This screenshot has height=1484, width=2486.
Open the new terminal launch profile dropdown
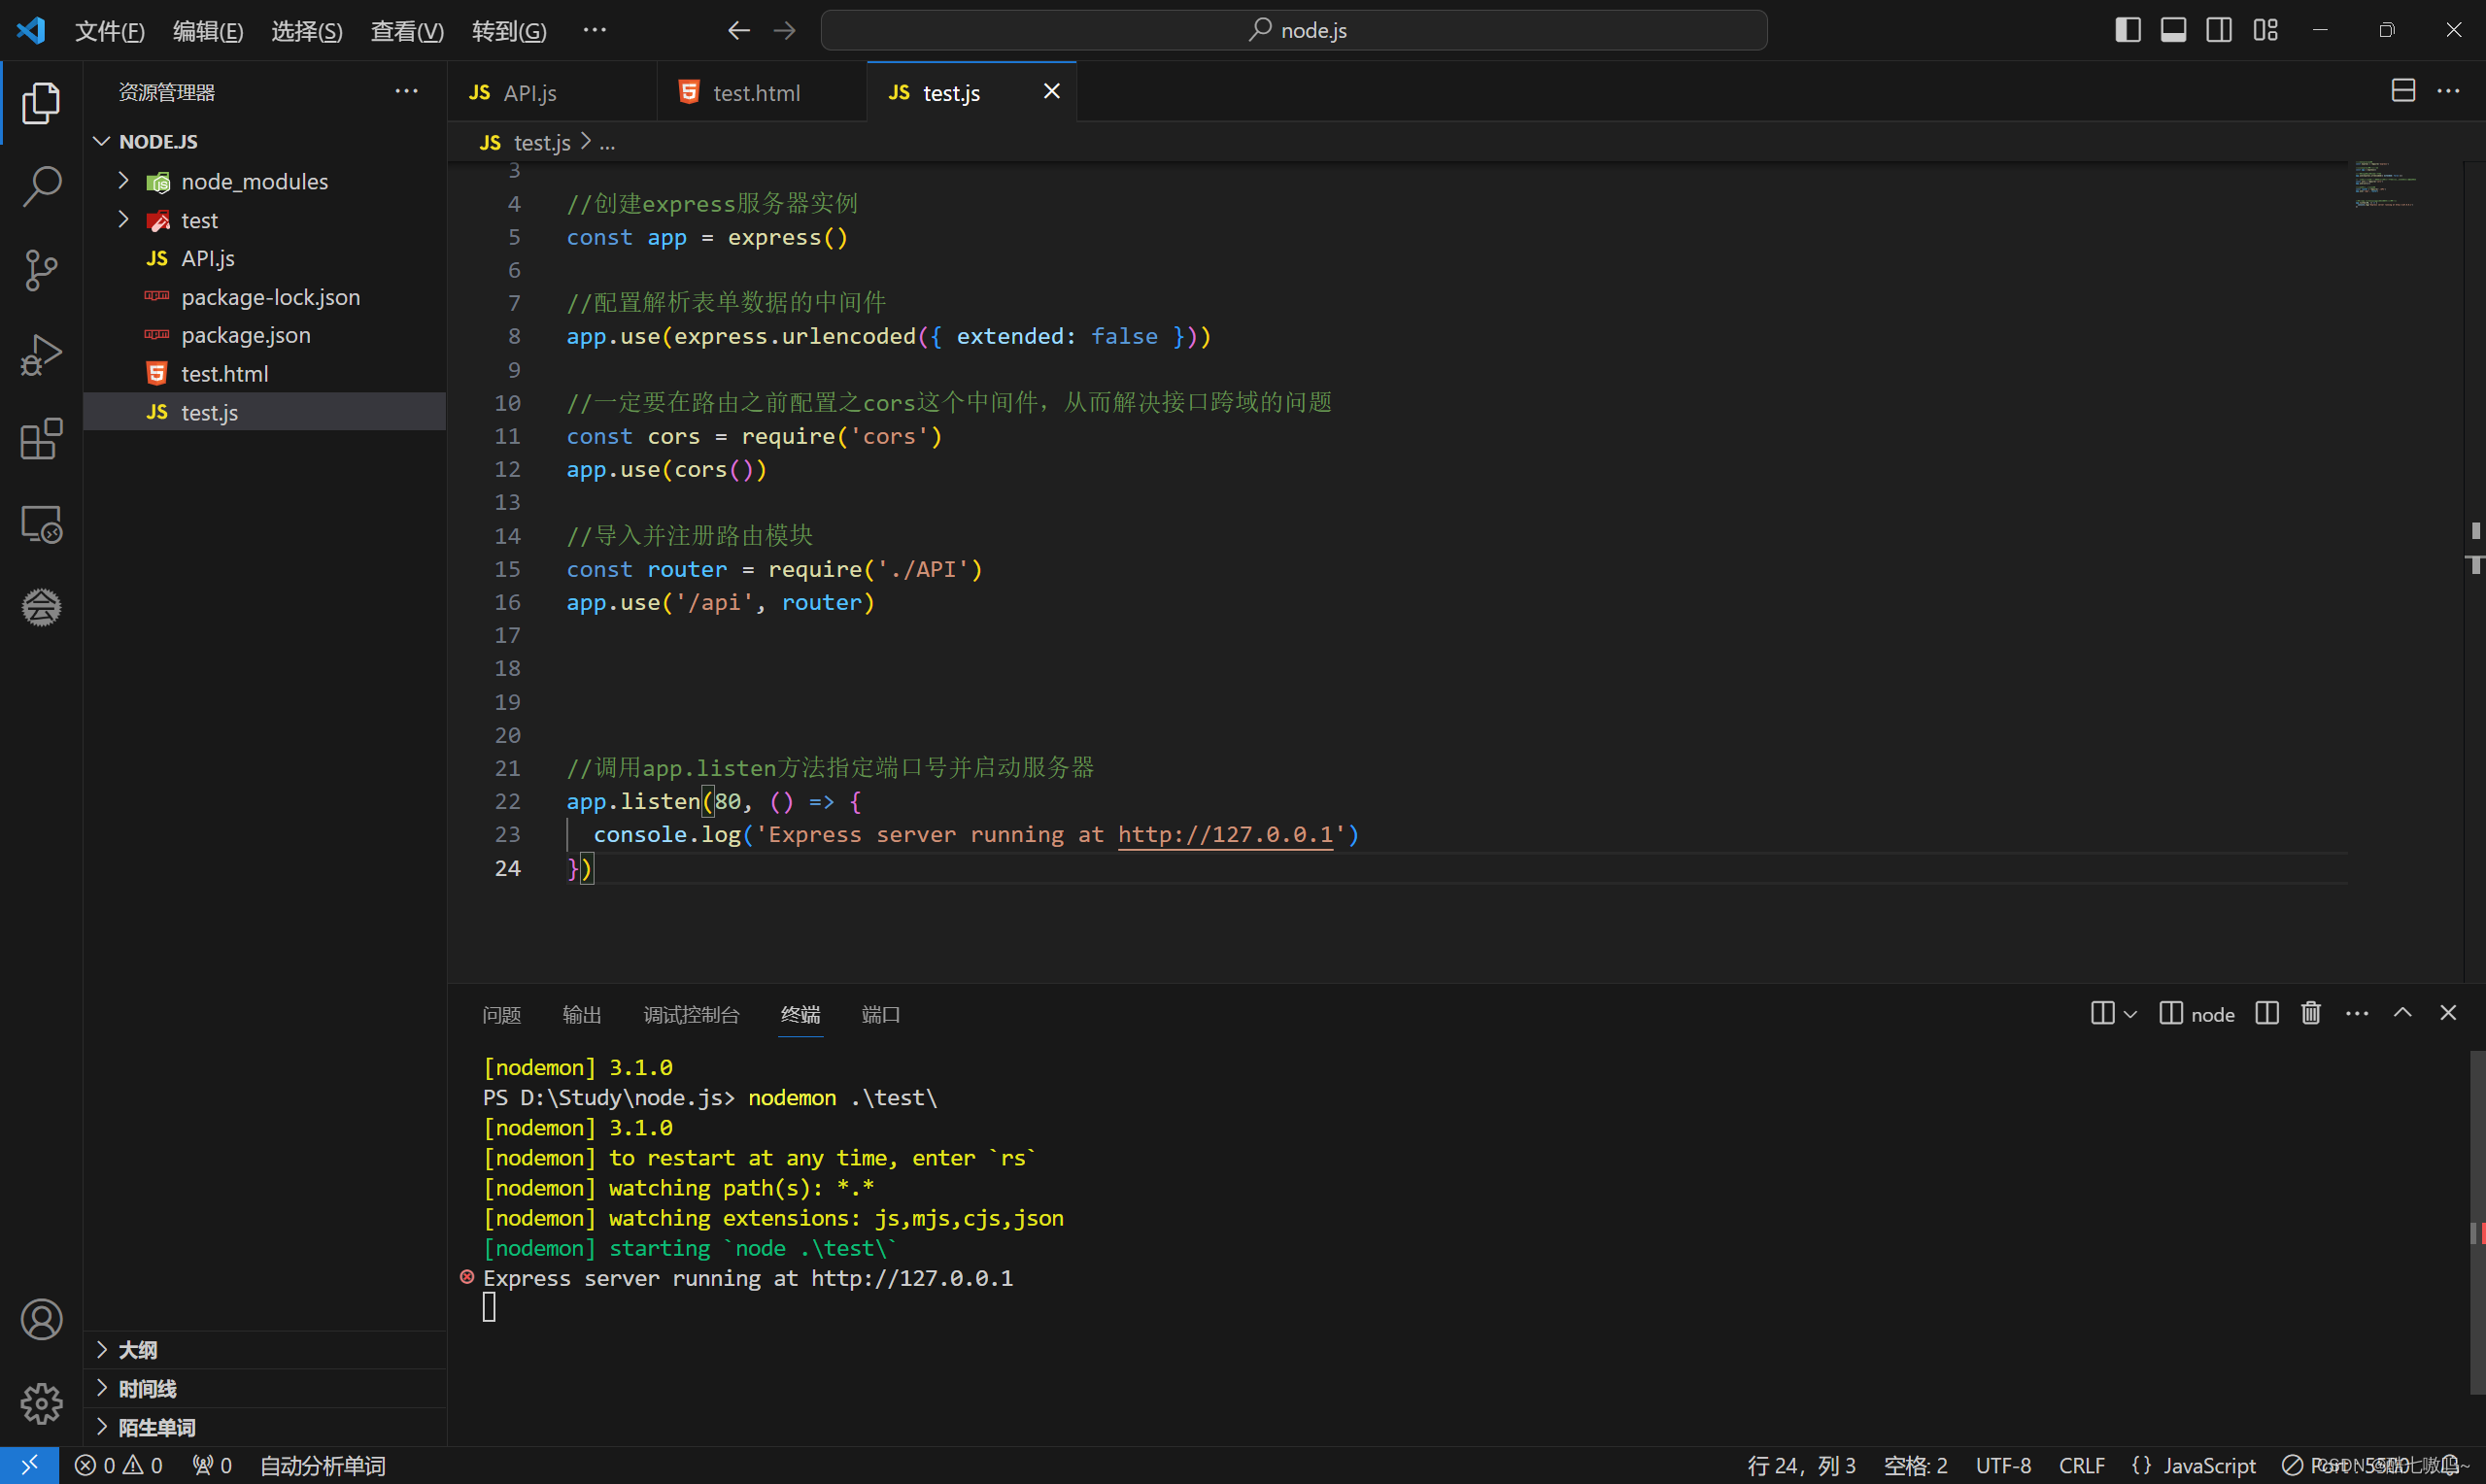coord(2130,1014)
